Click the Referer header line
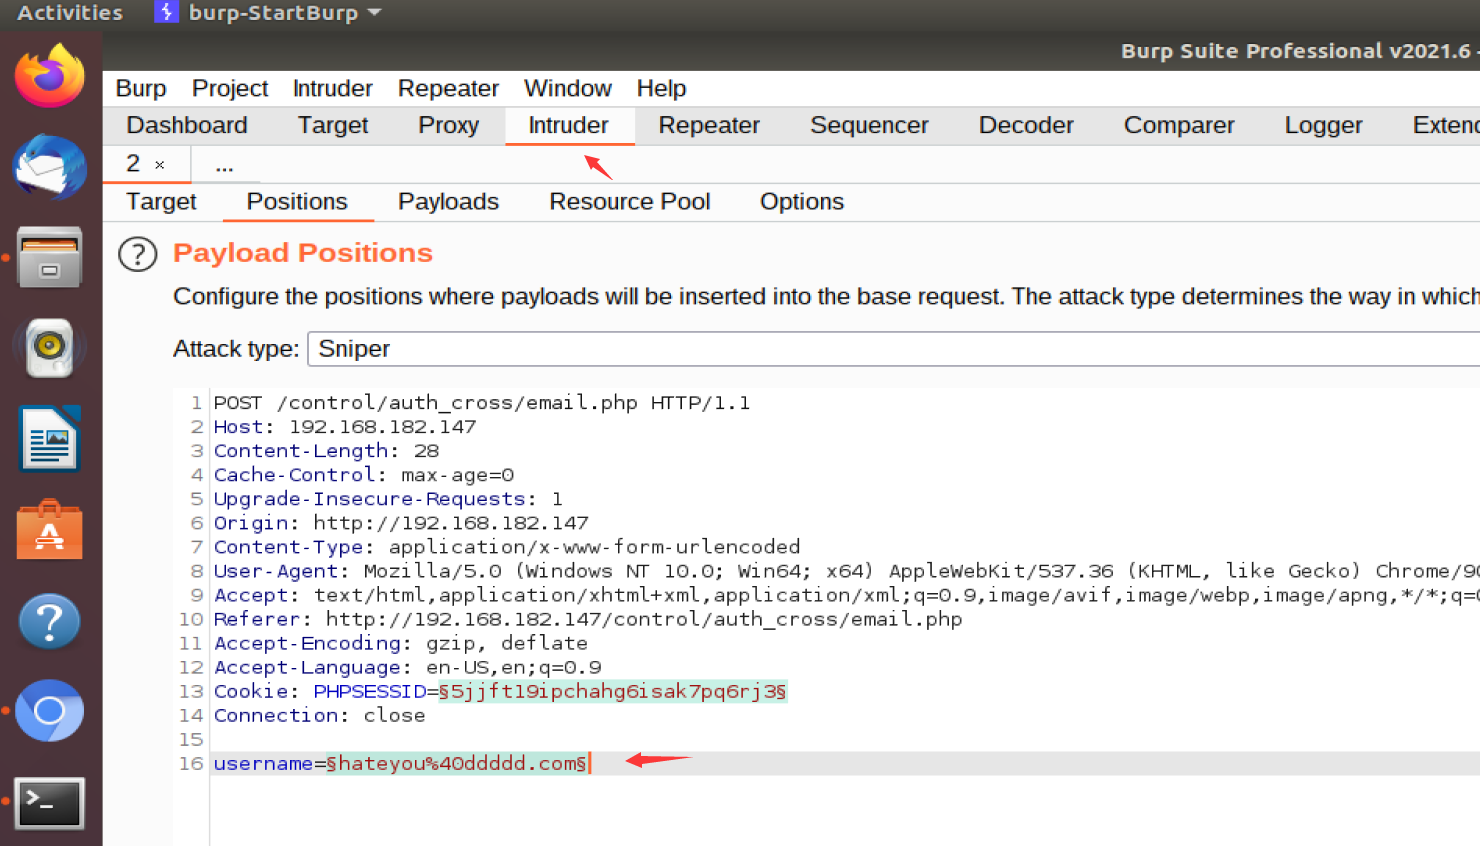This screenshot has width=1480, height=846. (588, 619)
